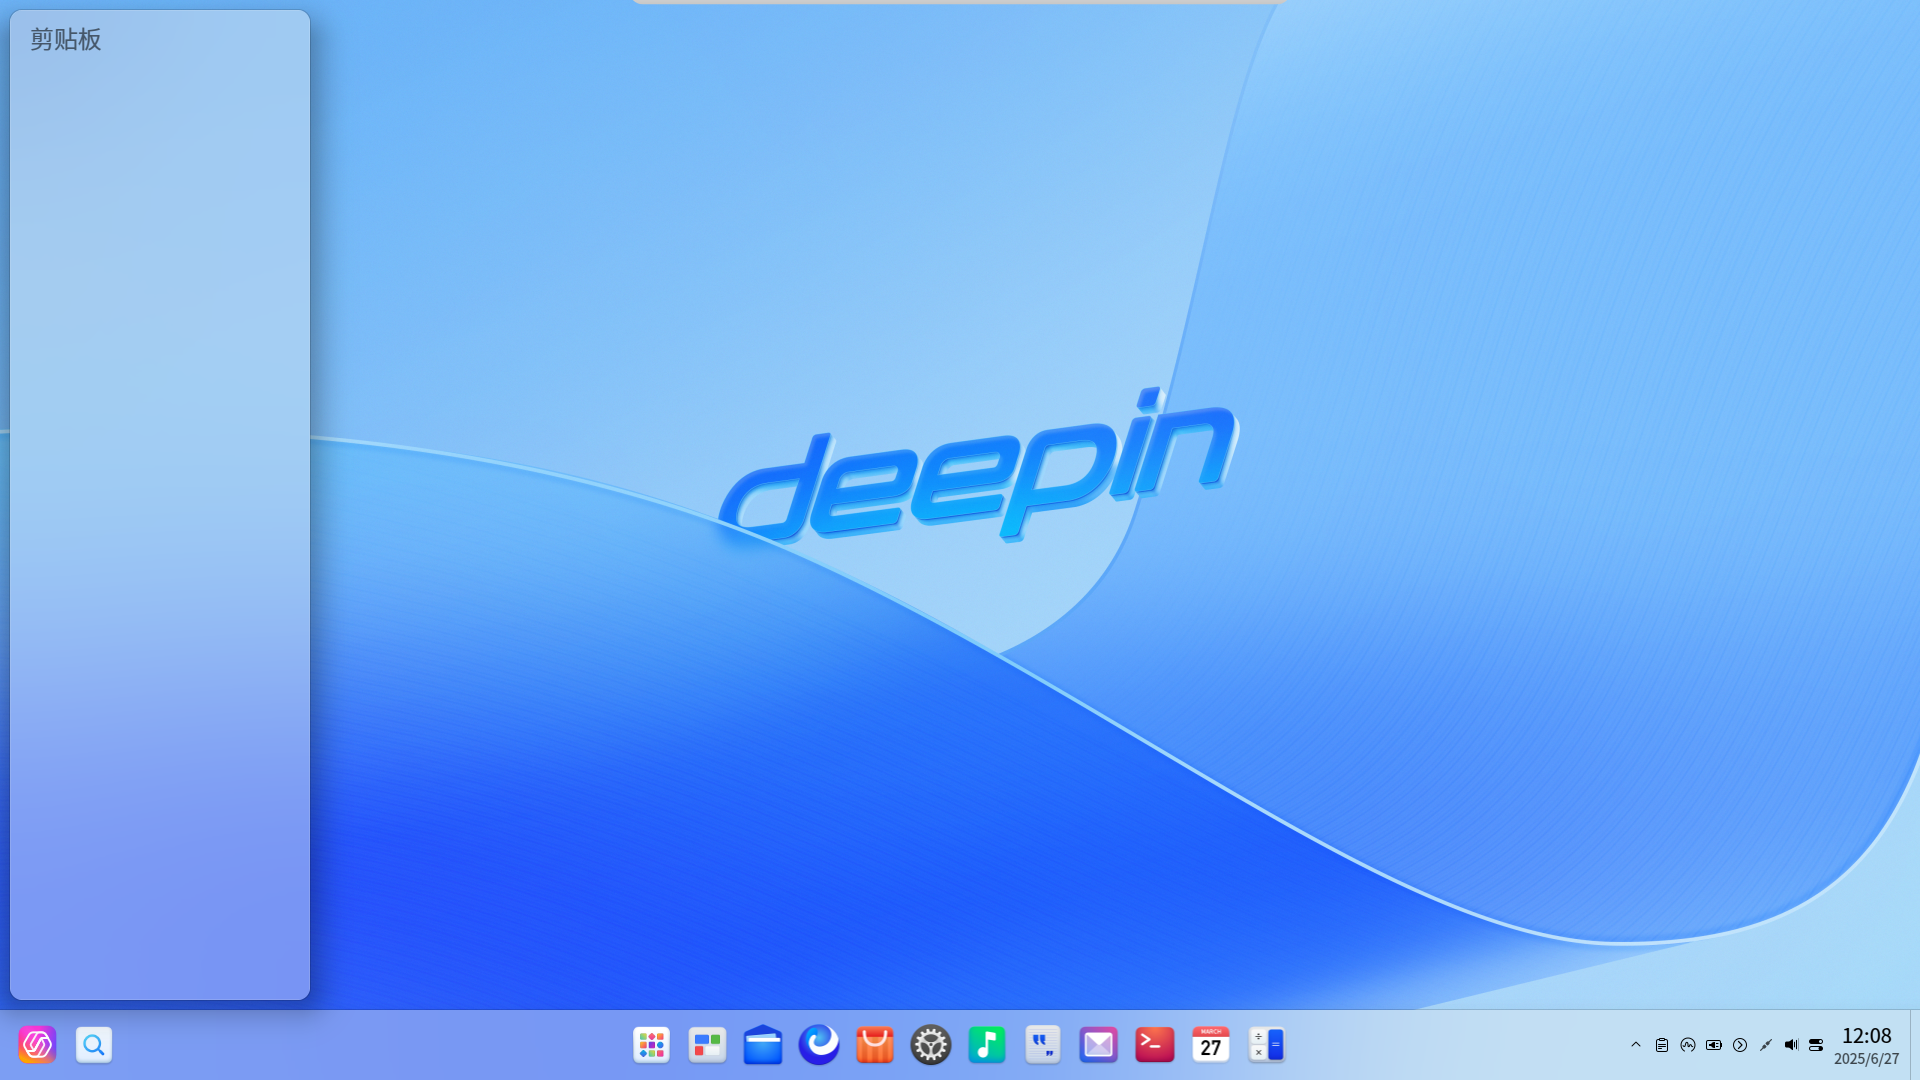This screenshot has height=1080, width=1920.
Task: Open the UOS AI assistant icon in dock
Action: [x=37, y=1045]
